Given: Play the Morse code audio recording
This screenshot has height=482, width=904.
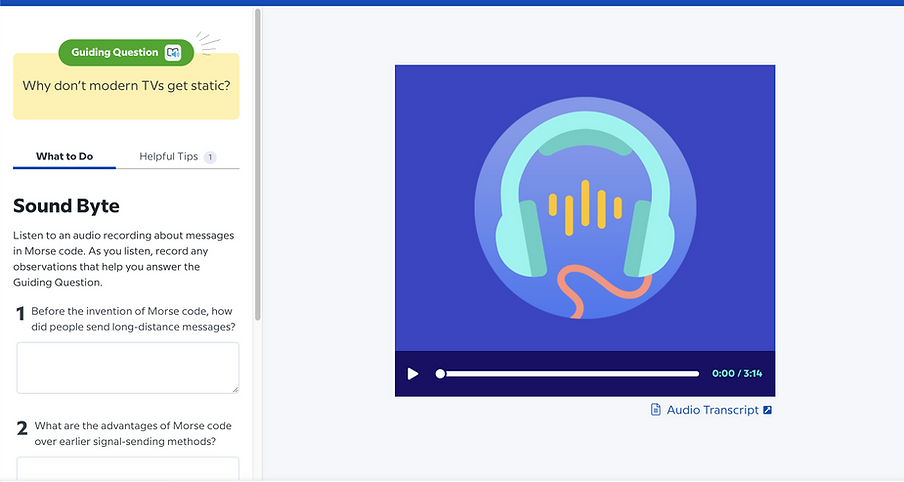Looking at the screenshot, I should click(413, 374).
